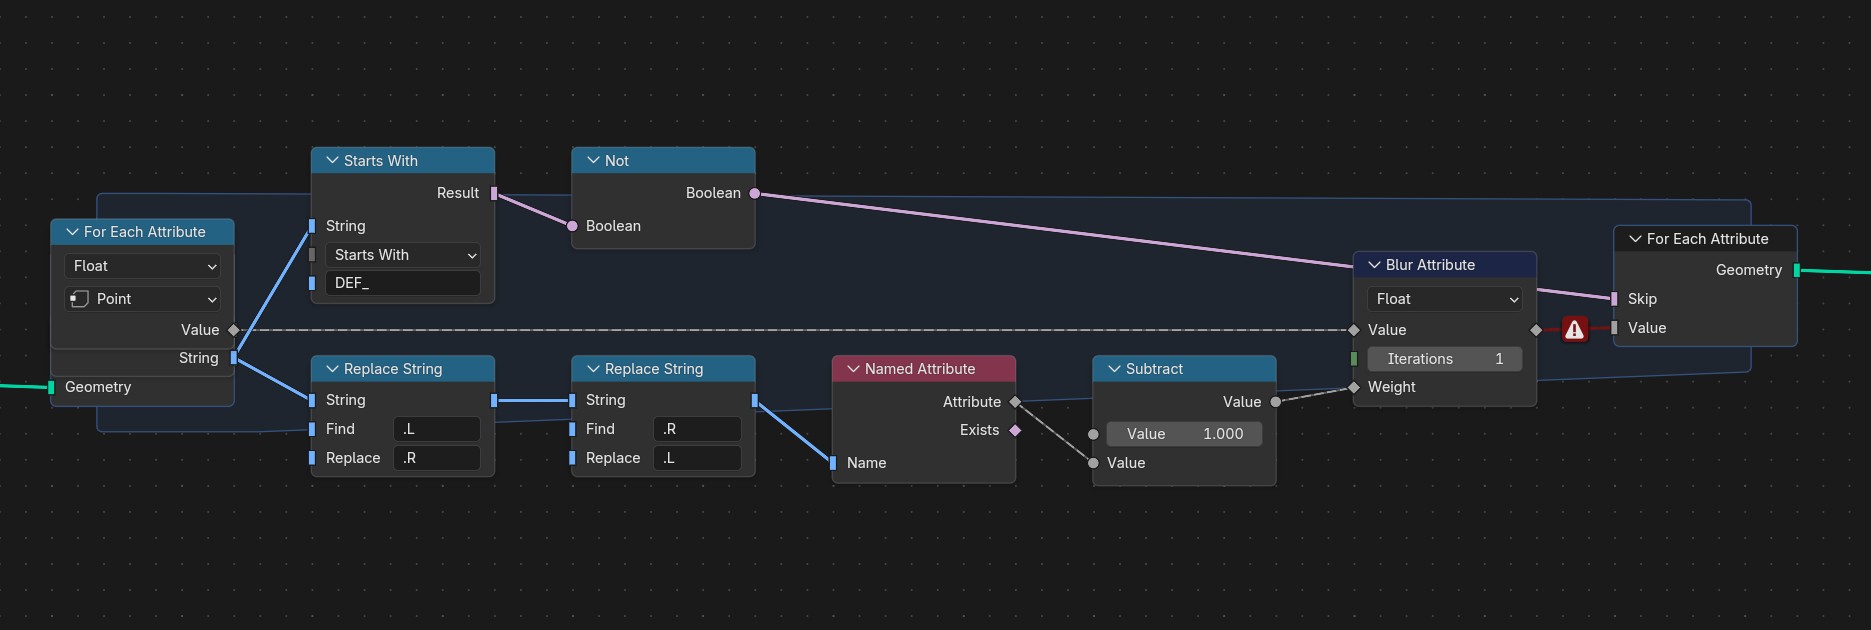This screenshot has width=1871, height=630.
Task: Click the red warning icon near Blur Attribute
Action: [1574, 329]
